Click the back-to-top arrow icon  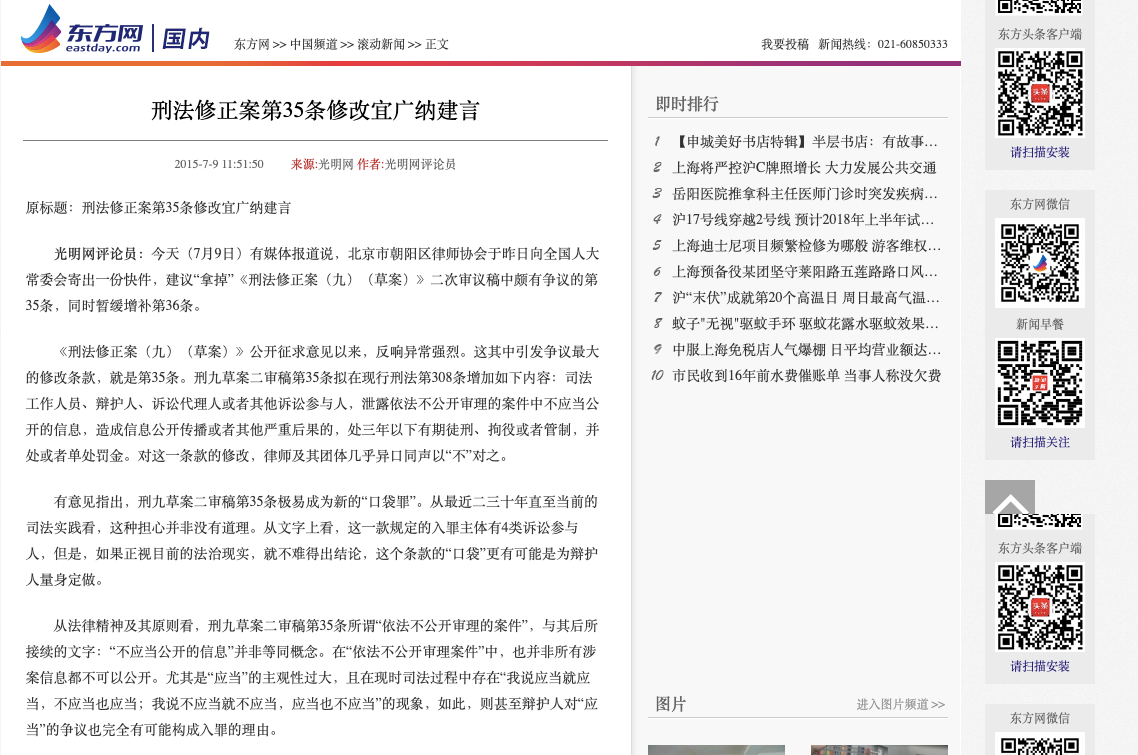pyautogui.click(x=1009, y=498)
